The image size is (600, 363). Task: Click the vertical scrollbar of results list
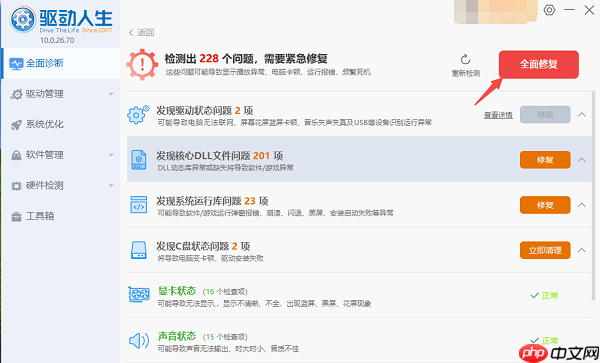[x=593, y=195]
